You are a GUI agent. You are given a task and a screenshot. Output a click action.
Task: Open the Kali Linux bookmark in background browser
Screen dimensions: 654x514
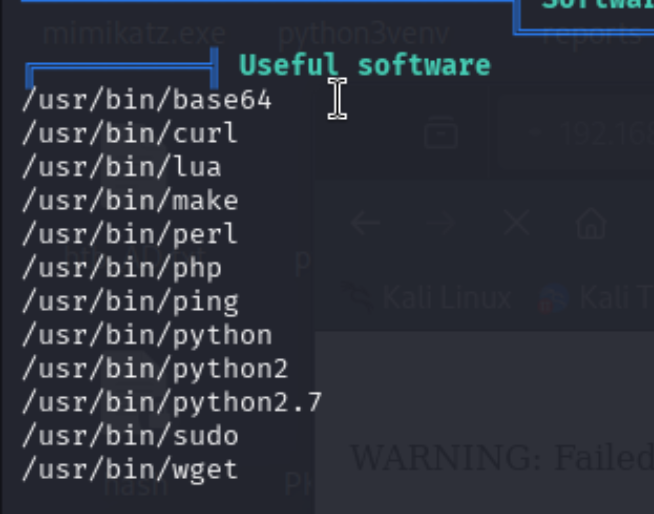[428, 298]
